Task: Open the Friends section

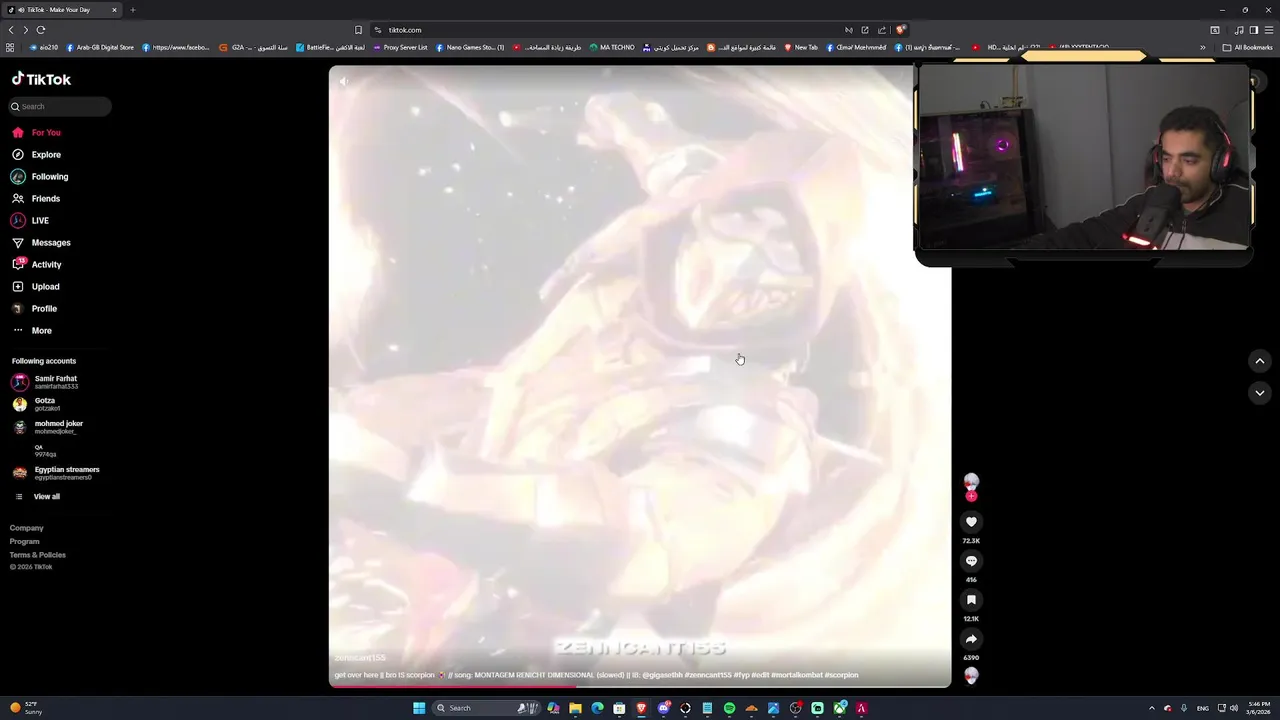Action: click(36, 198)
